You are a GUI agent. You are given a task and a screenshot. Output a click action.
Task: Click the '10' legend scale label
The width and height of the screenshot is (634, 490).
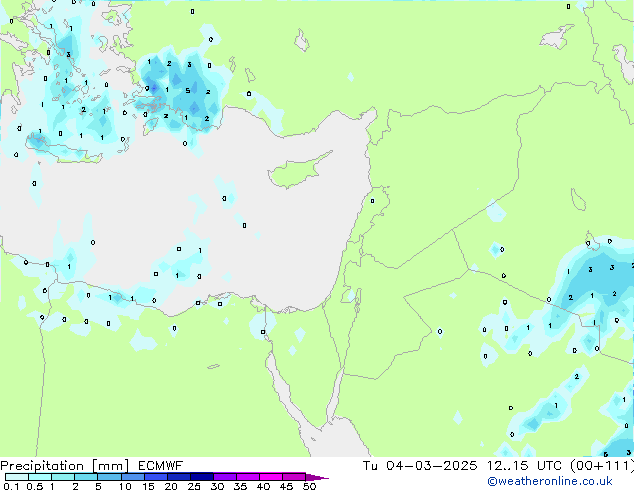[125, 486]
